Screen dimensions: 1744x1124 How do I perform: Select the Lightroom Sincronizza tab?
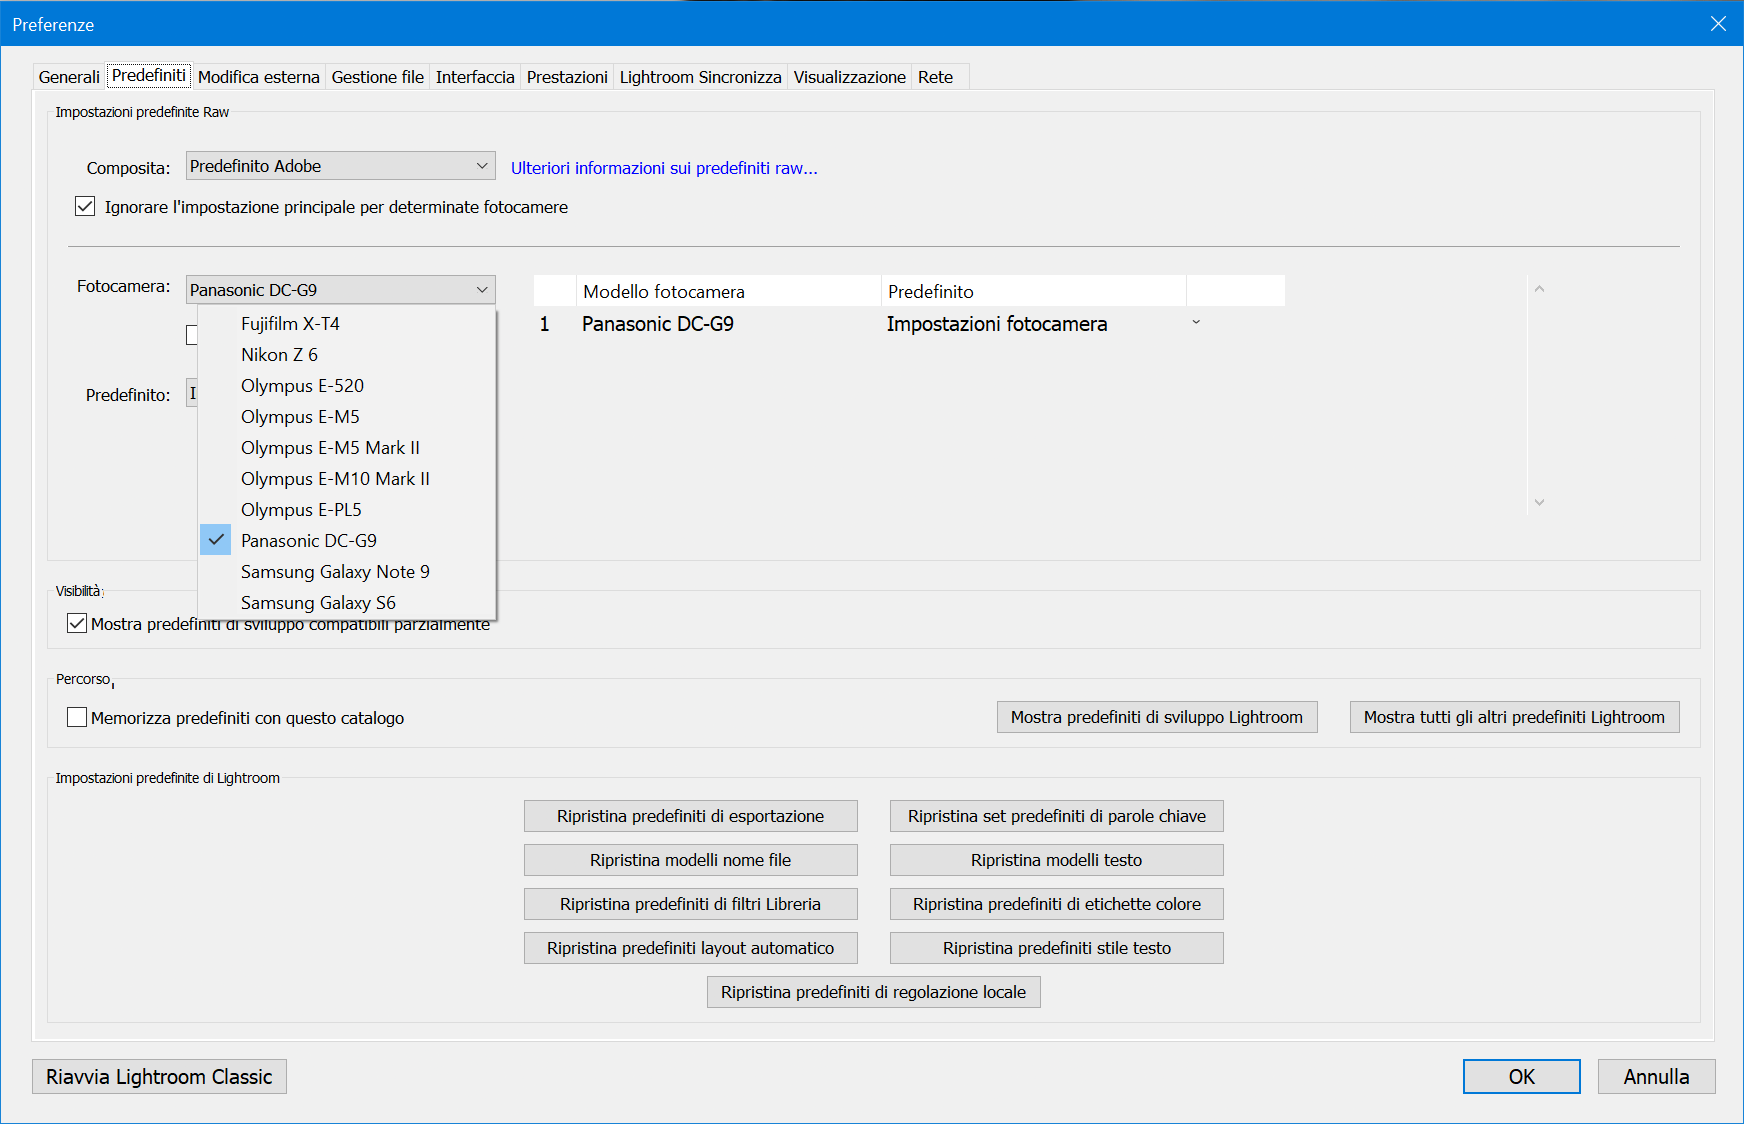(701, 77)
